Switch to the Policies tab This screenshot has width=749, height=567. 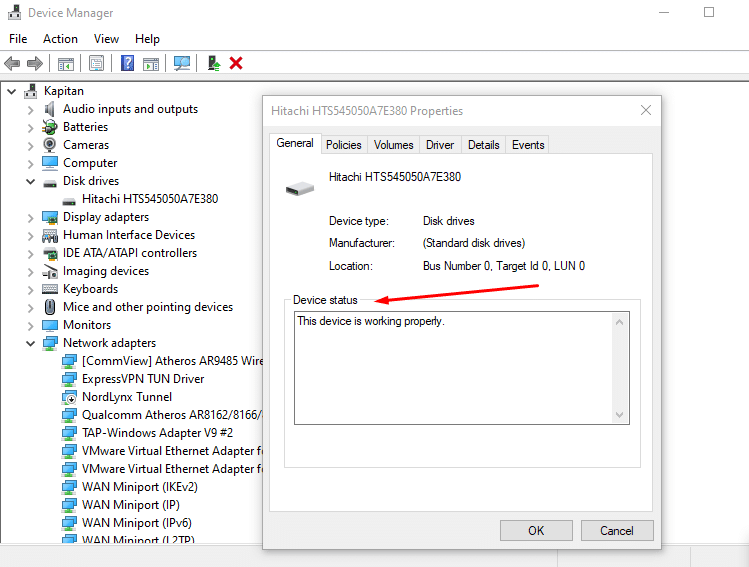(x=343, y=145)
